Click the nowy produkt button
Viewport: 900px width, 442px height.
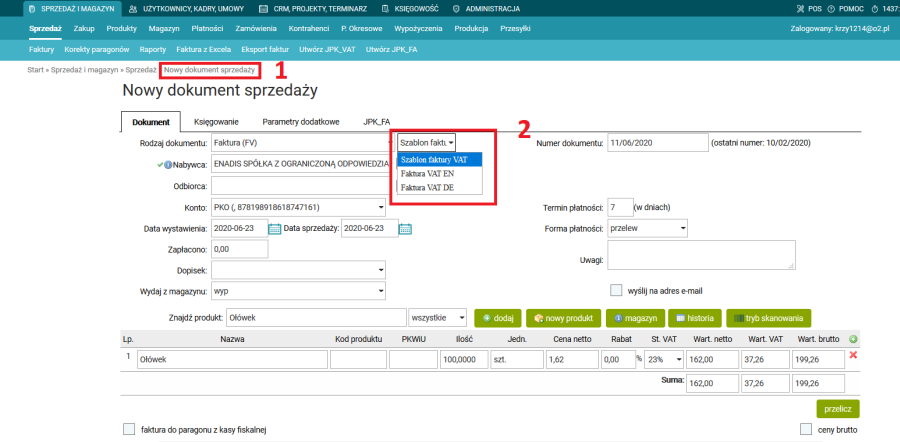tap(565, 317)
